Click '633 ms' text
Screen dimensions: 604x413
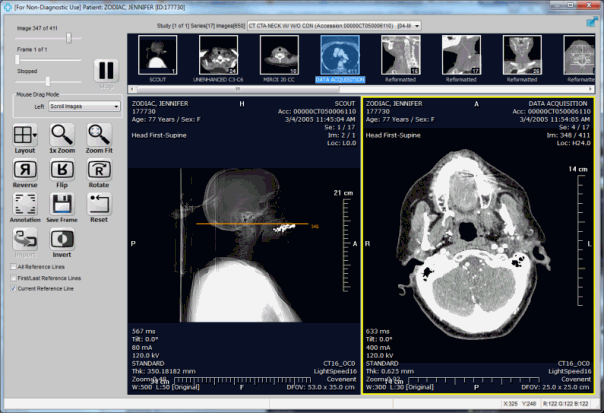point(378,331)
